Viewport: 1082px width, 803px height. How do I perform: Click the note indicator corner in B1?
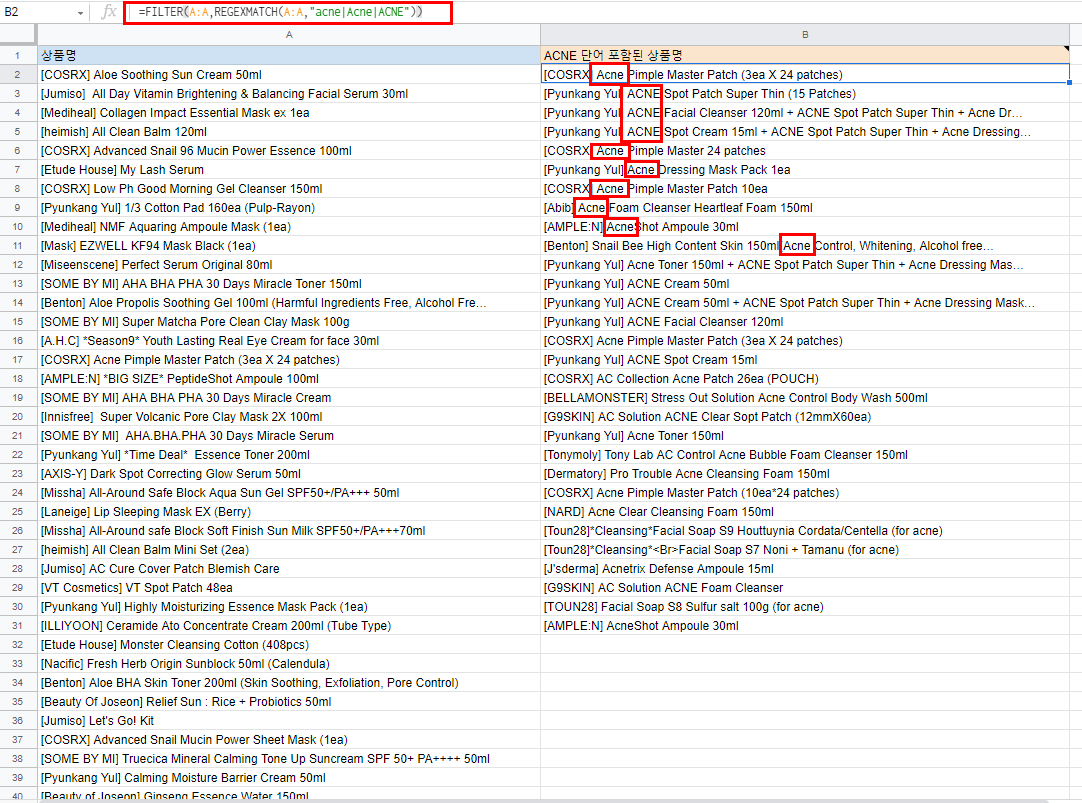click(1066, 49)
